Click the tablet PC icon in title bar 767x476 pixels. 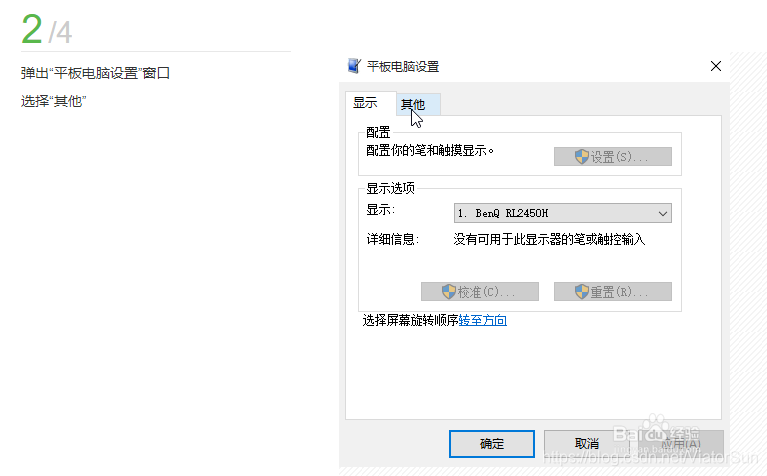point(354,66)
